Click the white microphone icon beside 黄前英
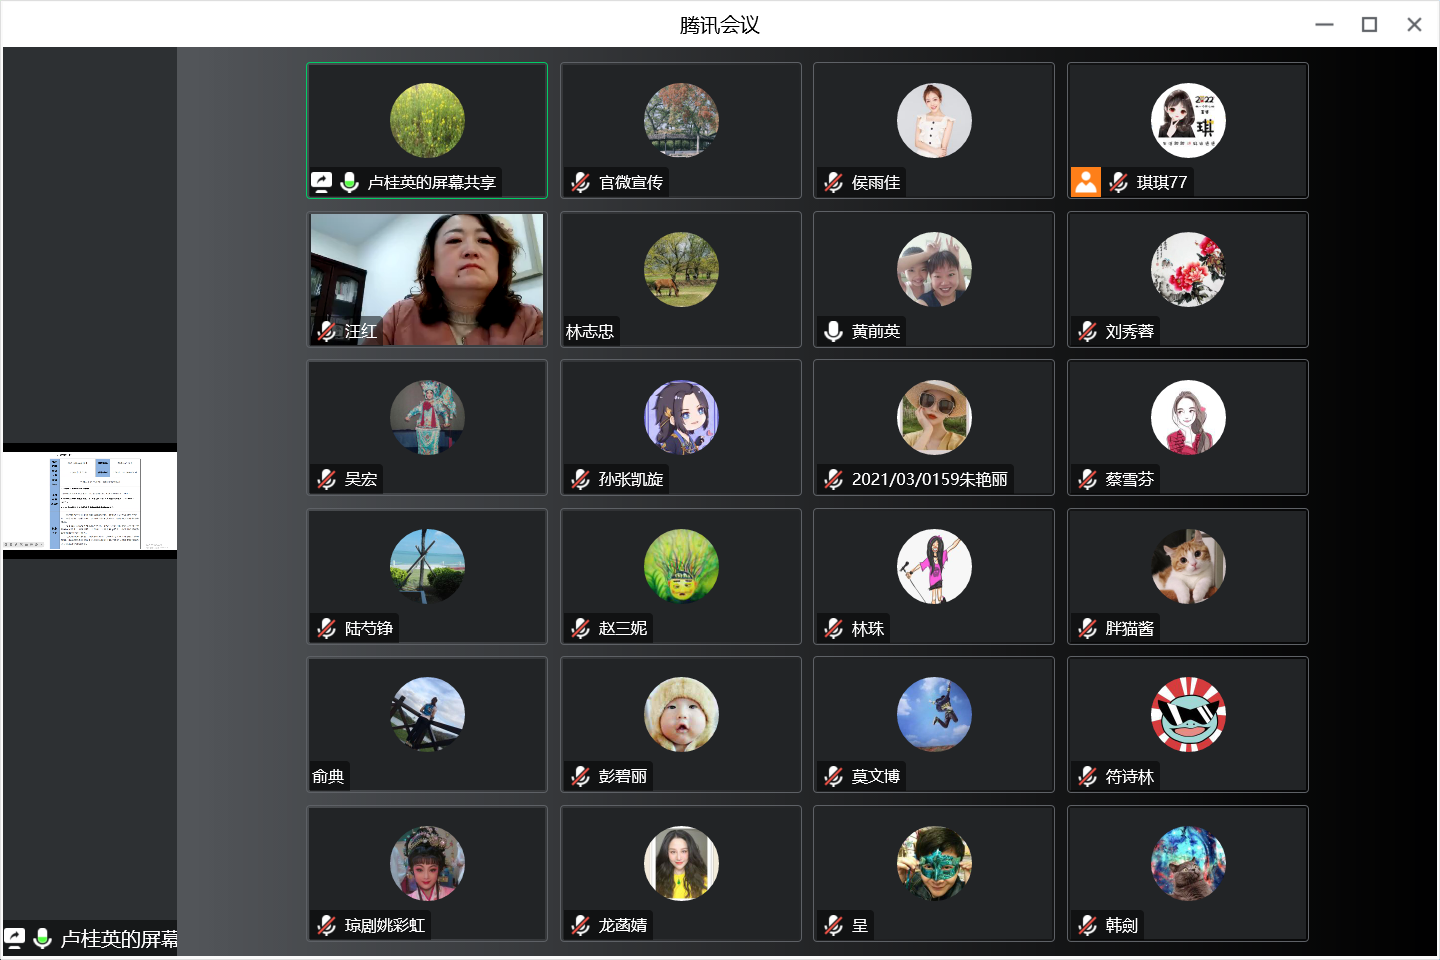 pyautogui.click(x=833, y=331)
